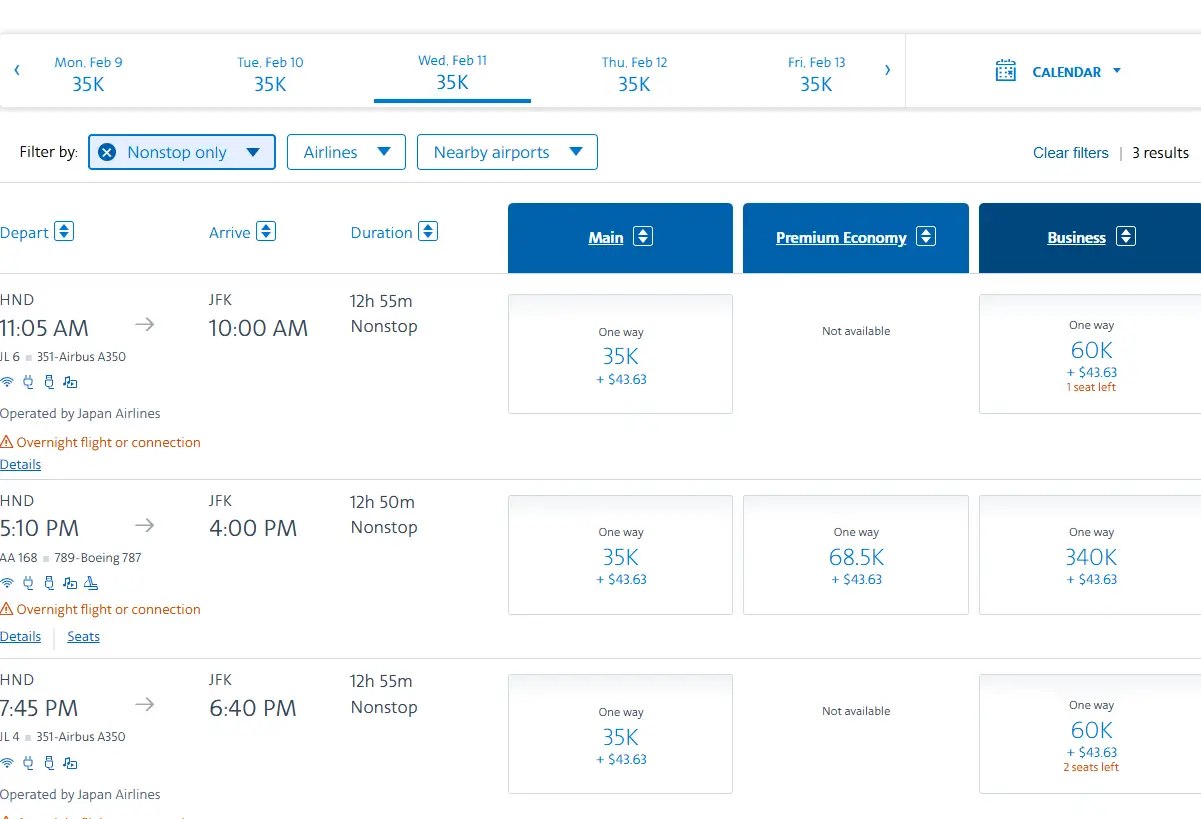Sort results by Duration
The width and height of the screenshot is (1201, 819).
point(428,232)
